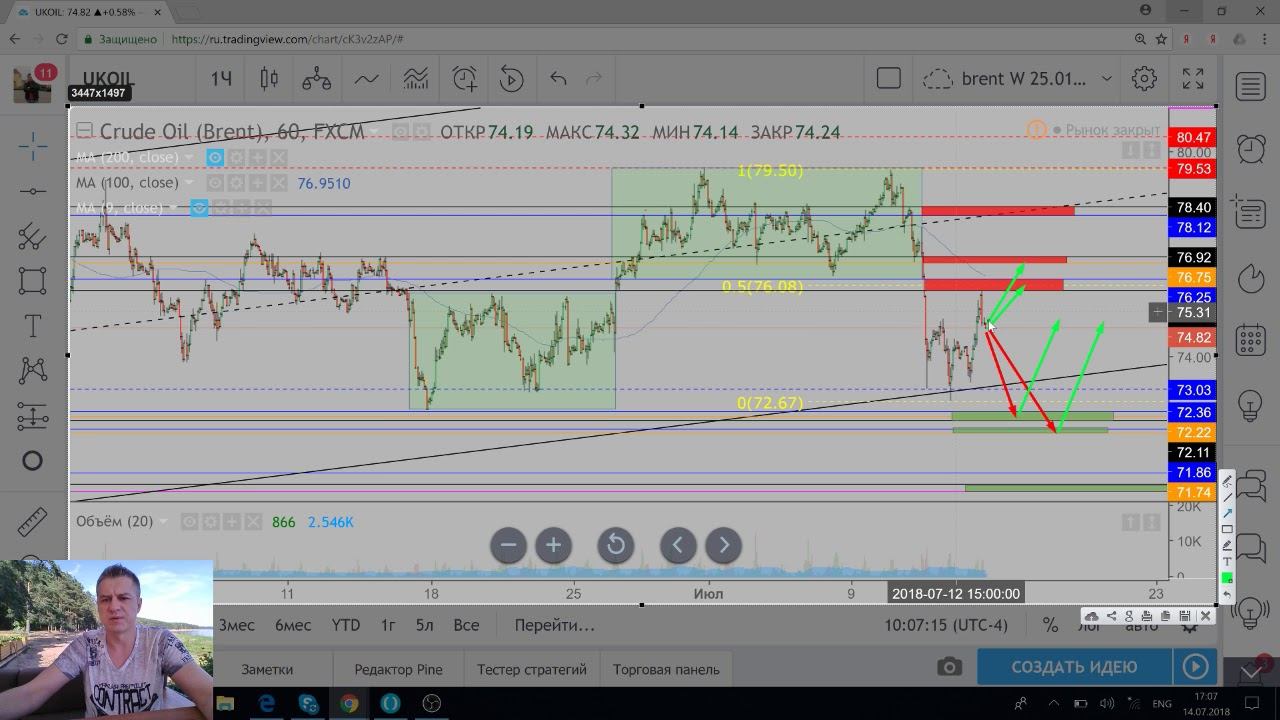Select the ruler measure tool
The image size is (1280, 720).
pyautogui.click(x=32, y=521)
